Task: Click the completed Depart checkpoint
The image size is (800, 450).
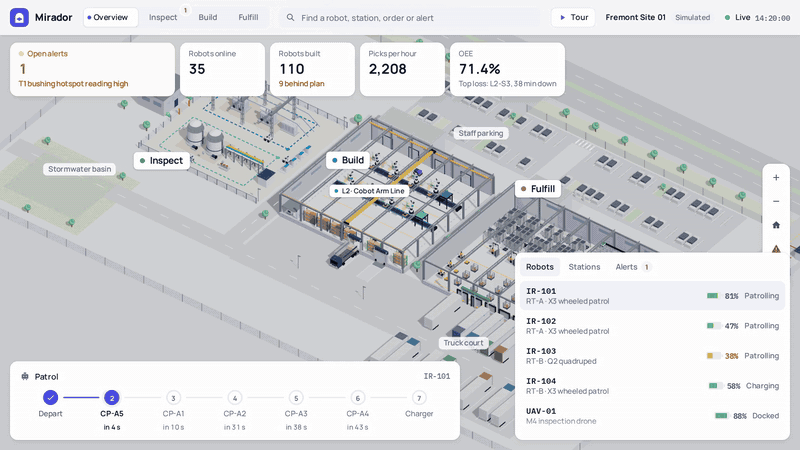Action: (50, 397)
